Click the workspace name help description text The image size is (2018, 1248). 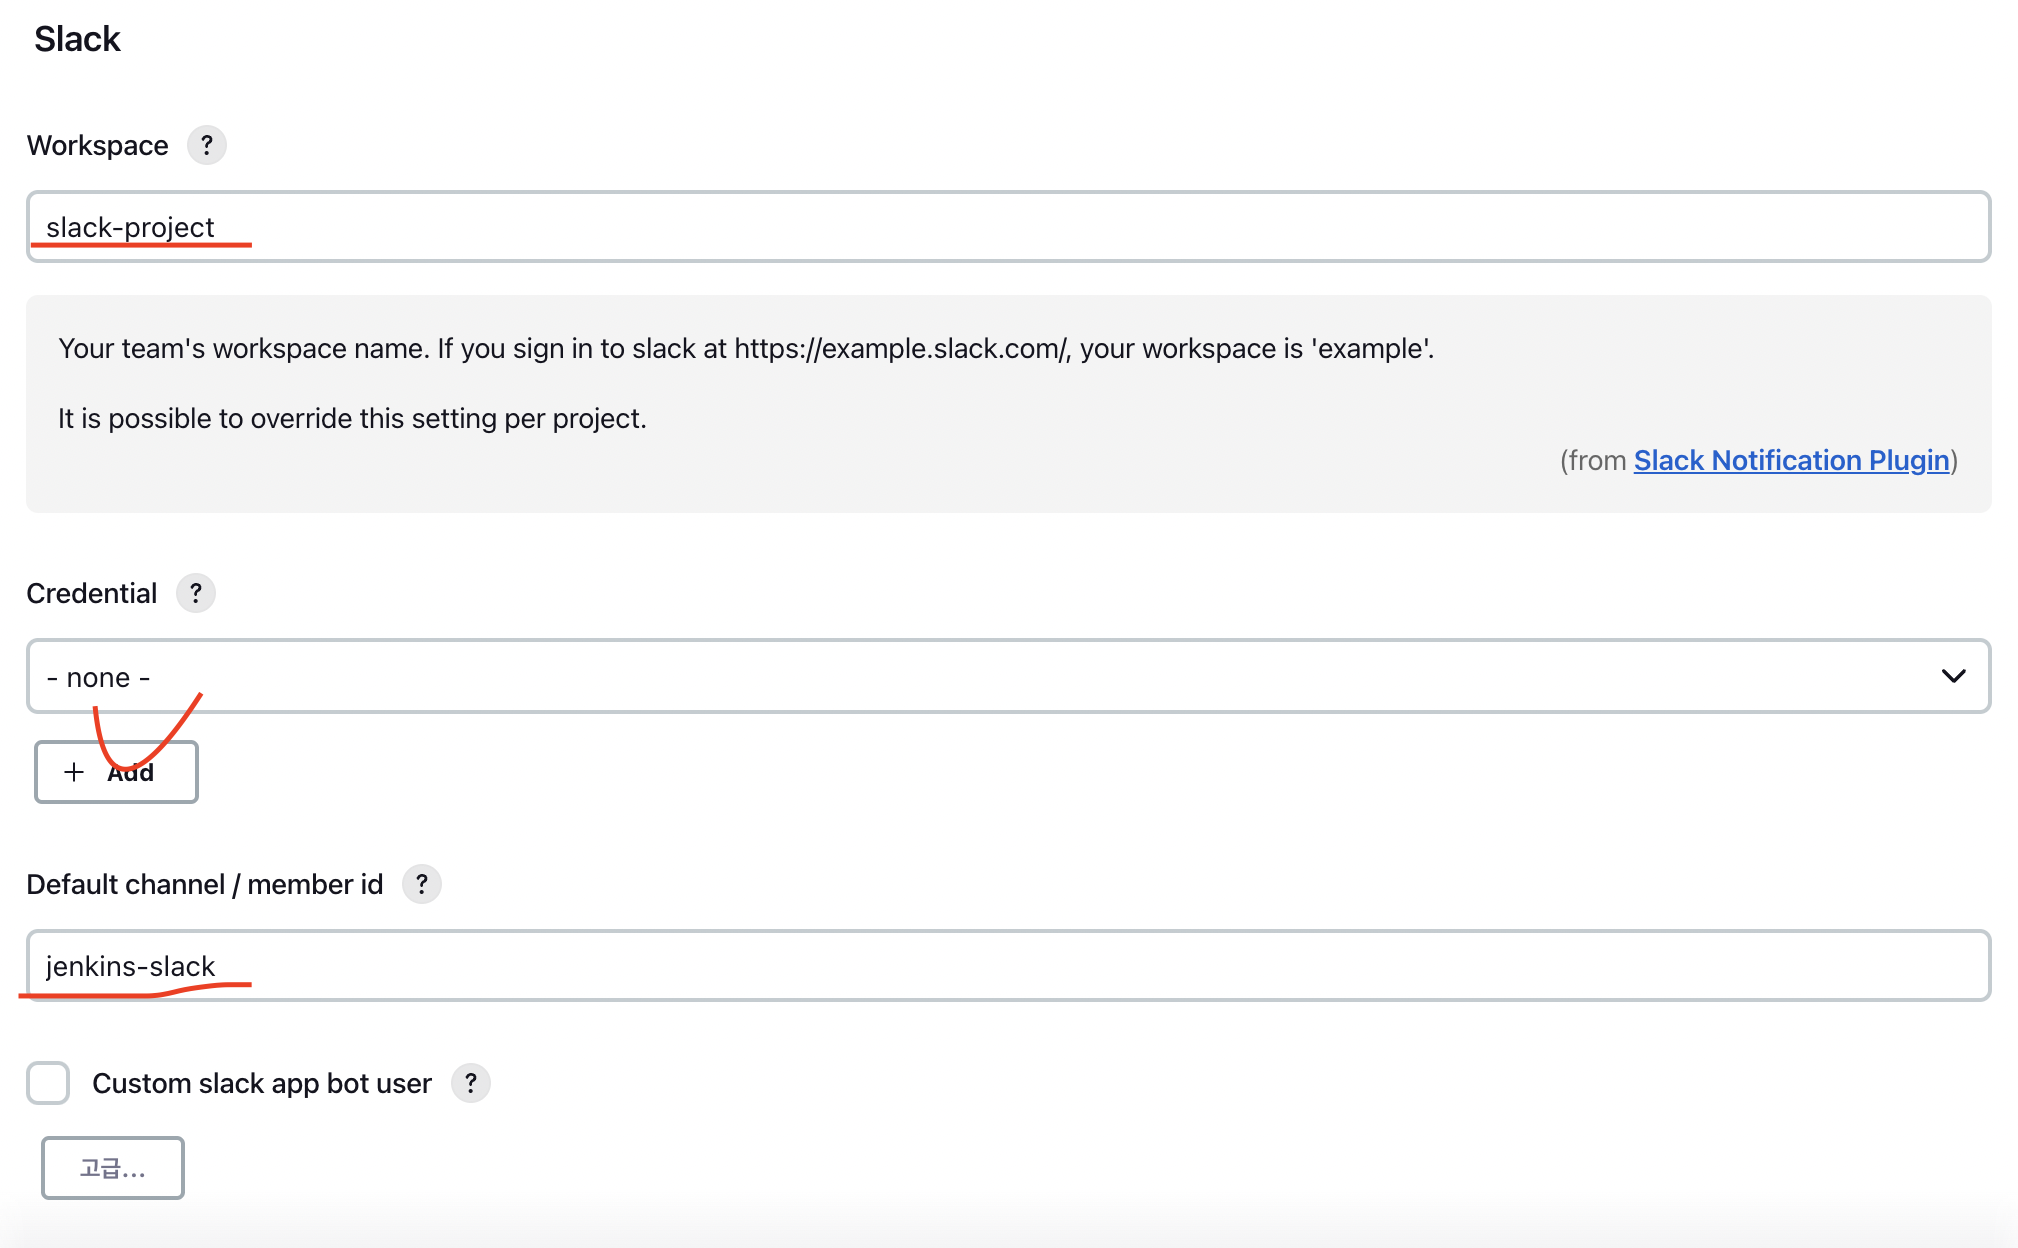746,349
